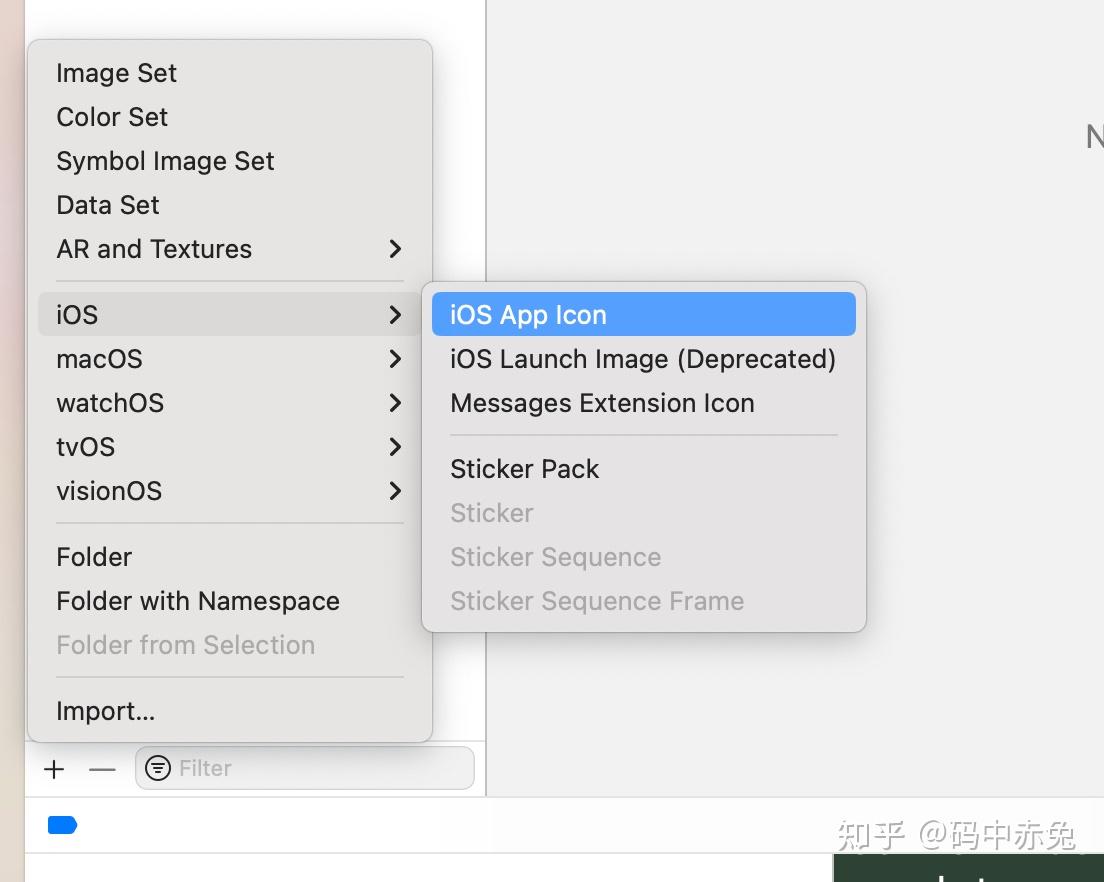Select Folder from Selection option
1104x882 pixels.
click(x=230, y=645)
